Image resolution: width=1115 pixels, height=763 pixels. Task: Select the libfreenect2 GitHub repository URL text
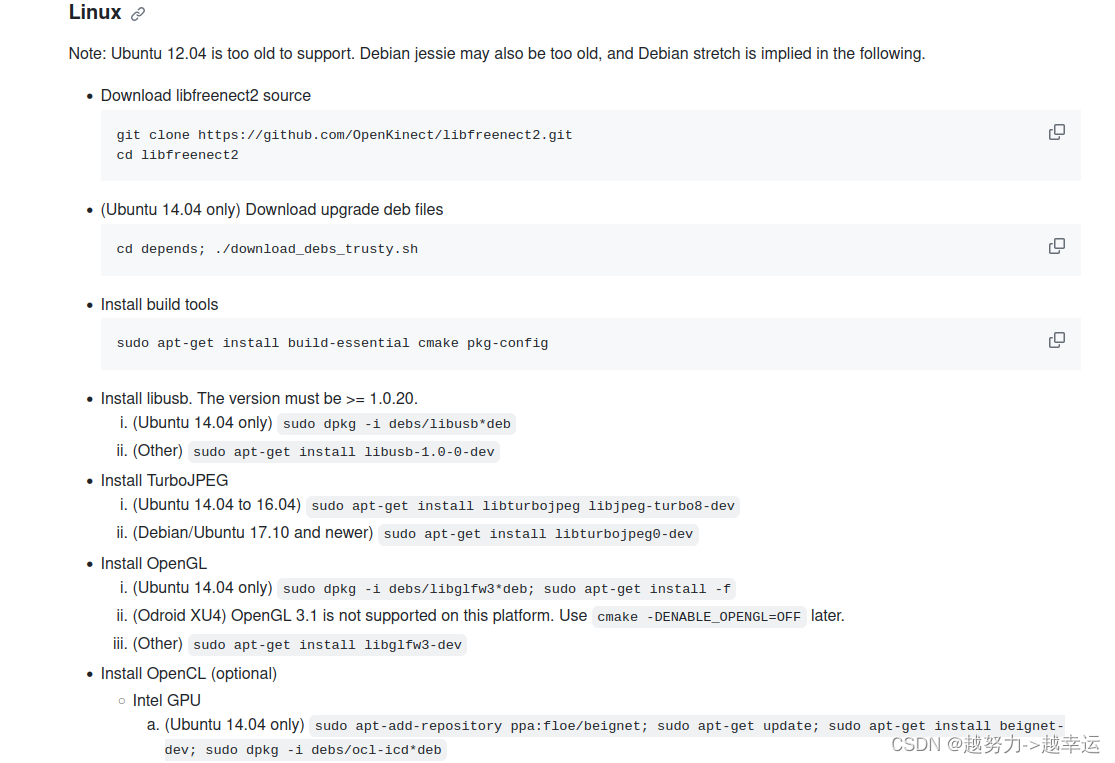[386, 134]
